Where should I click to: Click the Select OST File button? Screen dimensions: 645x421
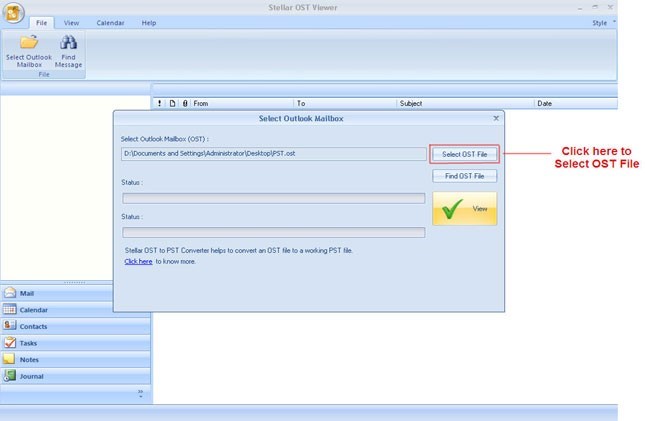464,154
